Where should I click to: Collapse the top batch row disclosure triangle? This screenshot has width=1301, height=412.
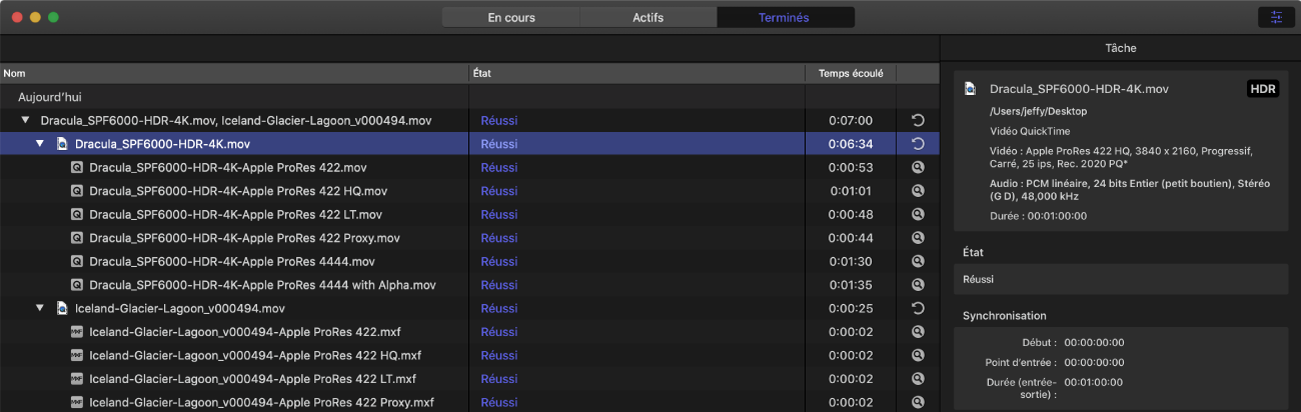tap(26, 120)
